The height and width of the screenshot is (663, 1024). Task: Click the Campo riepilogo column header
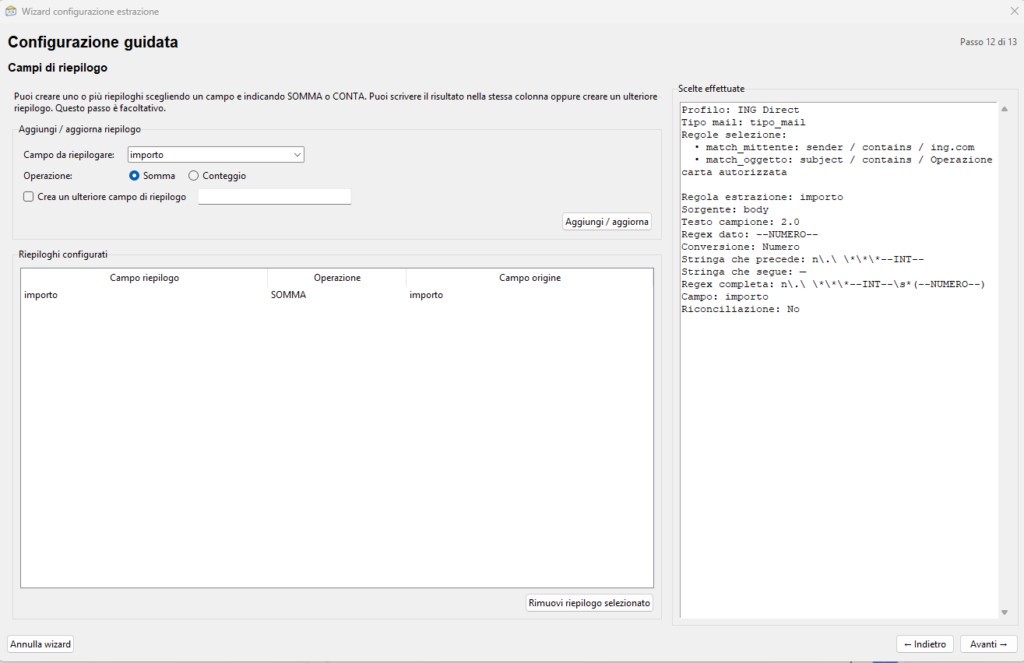144,278
